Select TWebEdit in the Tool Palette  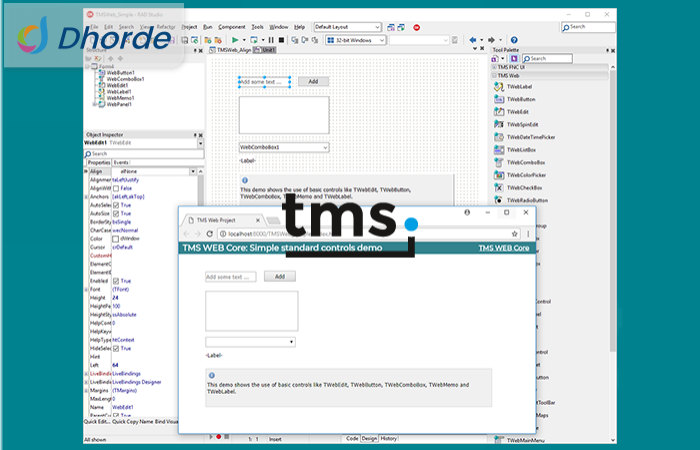512,112
